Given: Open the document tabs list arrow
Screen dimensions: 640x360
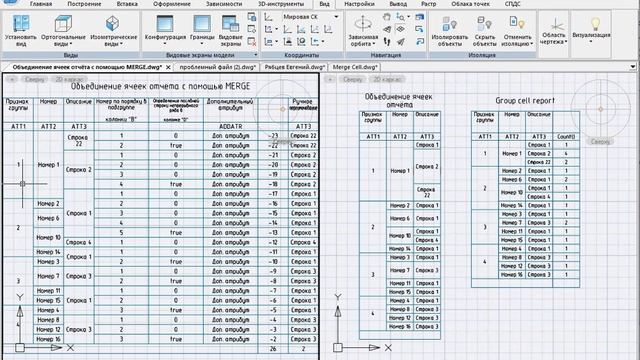Looking at the screenshot, I should pos(633,67).
